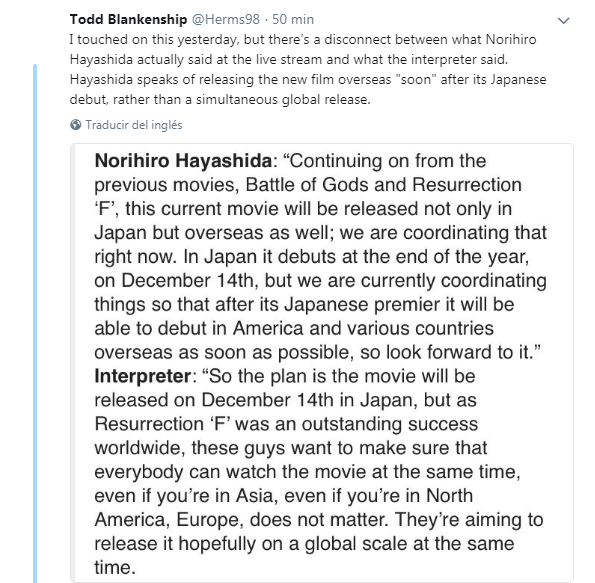Click the image line 'Resurrection 'F' was an outstanding success'
The image size is (595, 583).
point(286,424)
